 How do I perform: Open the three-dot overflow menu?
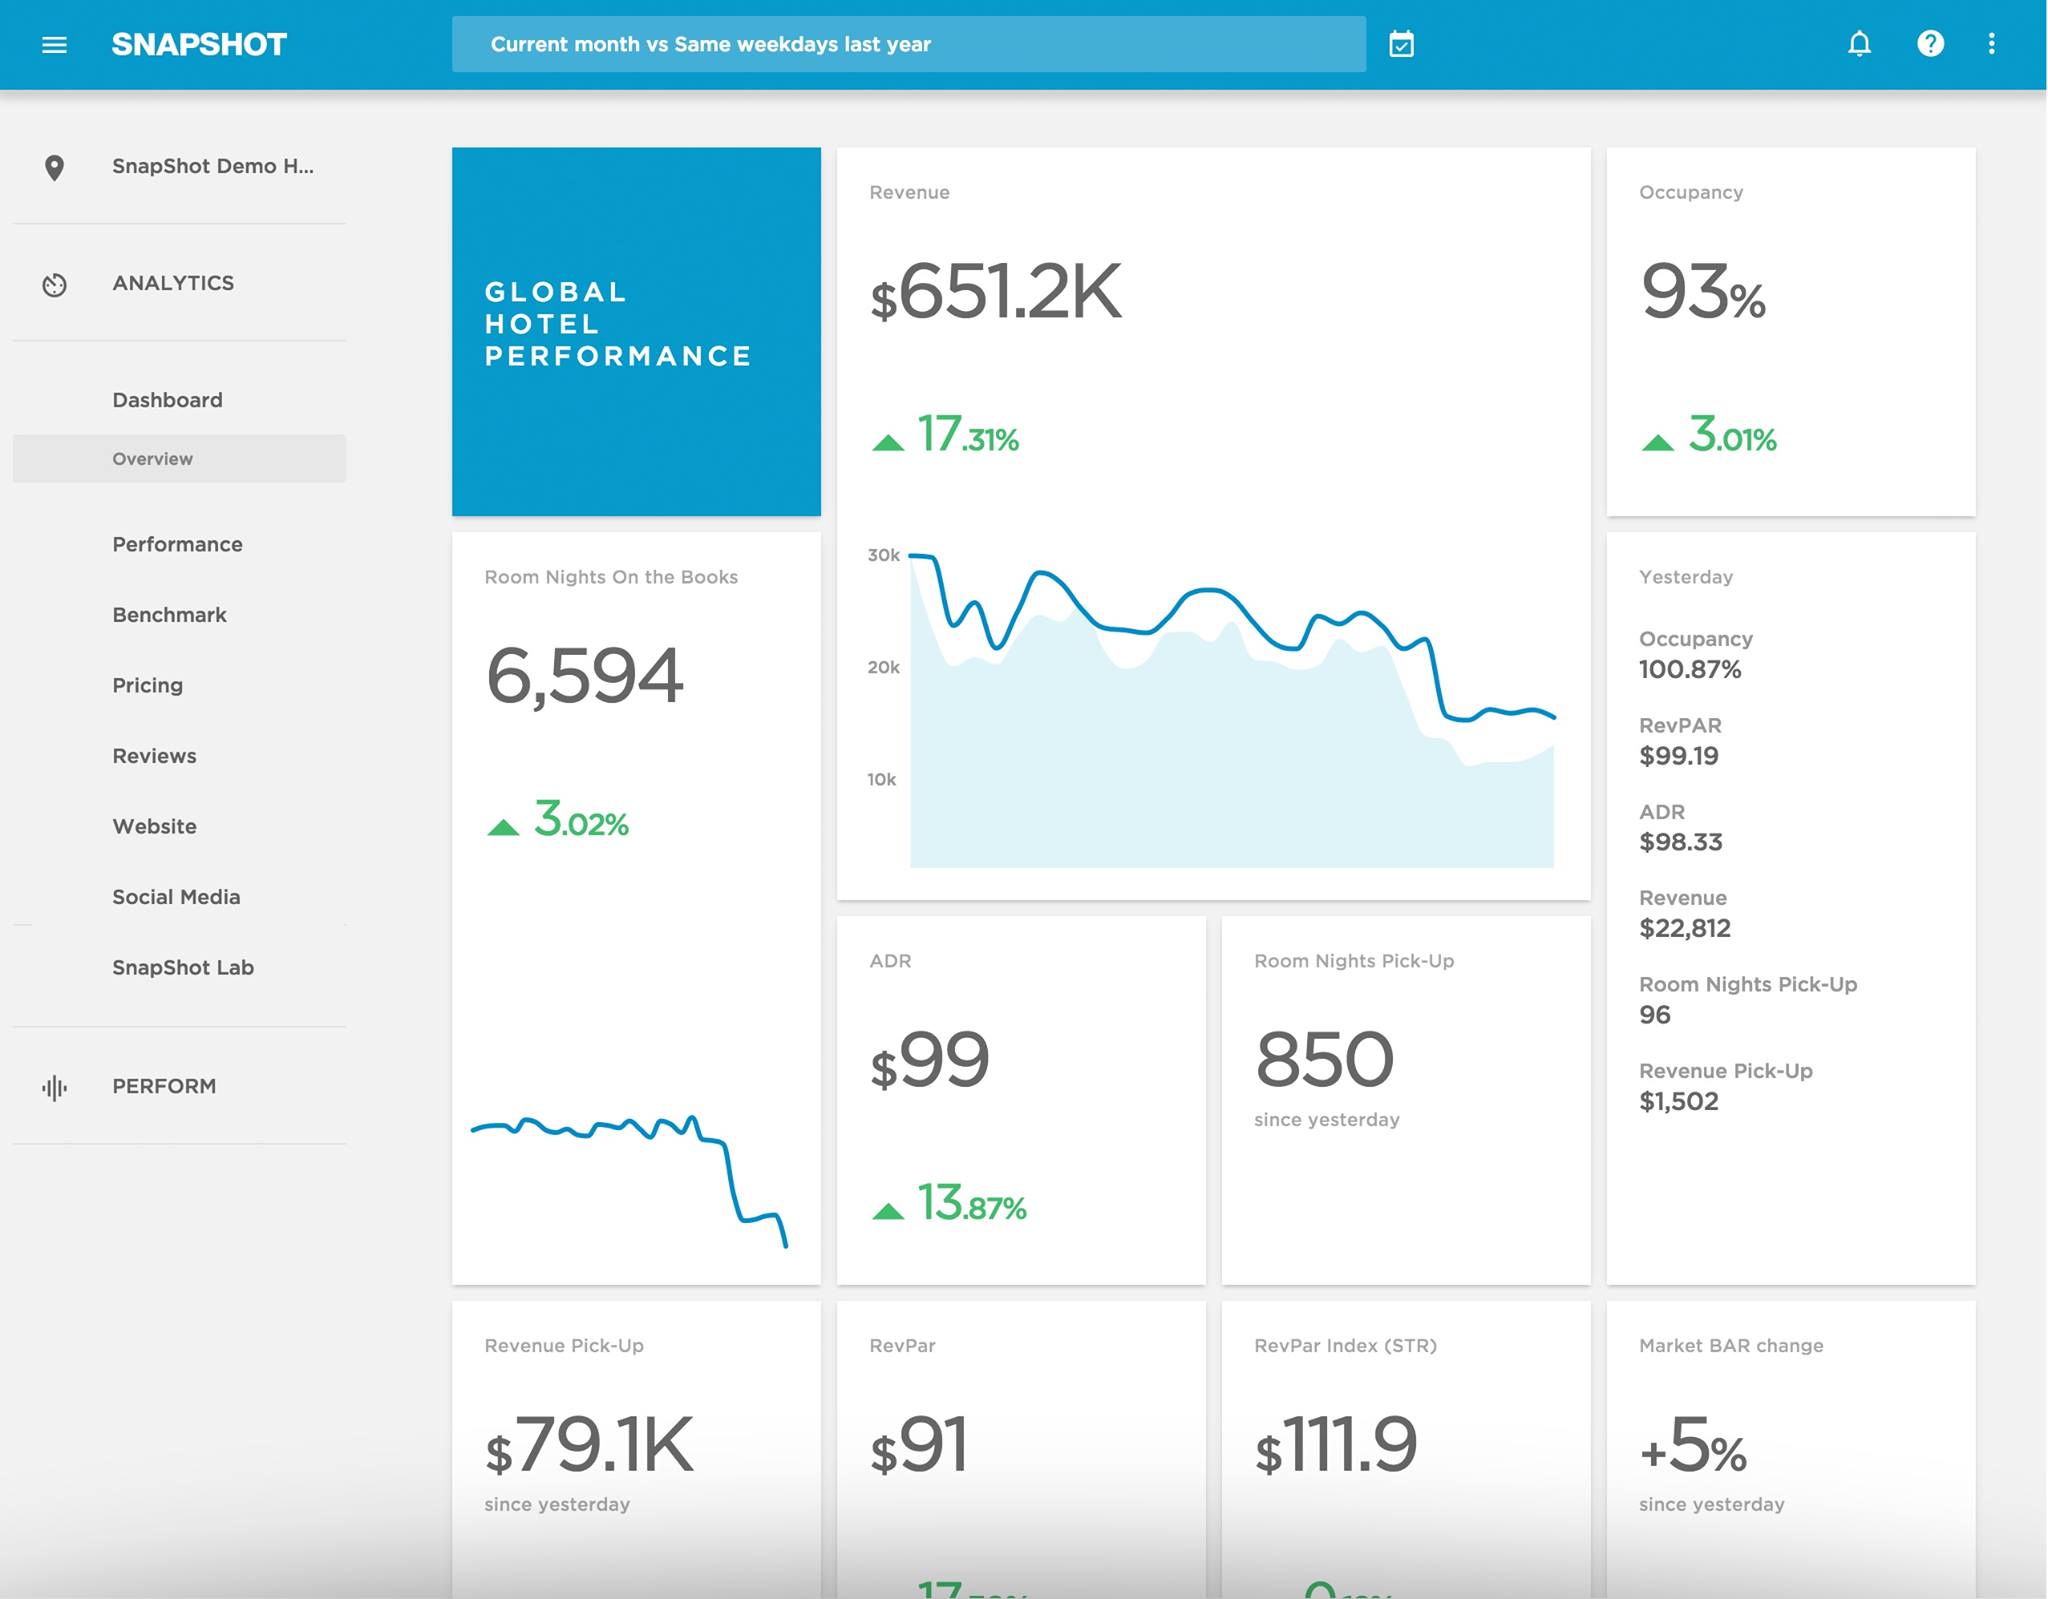[x=1992, y=44]
